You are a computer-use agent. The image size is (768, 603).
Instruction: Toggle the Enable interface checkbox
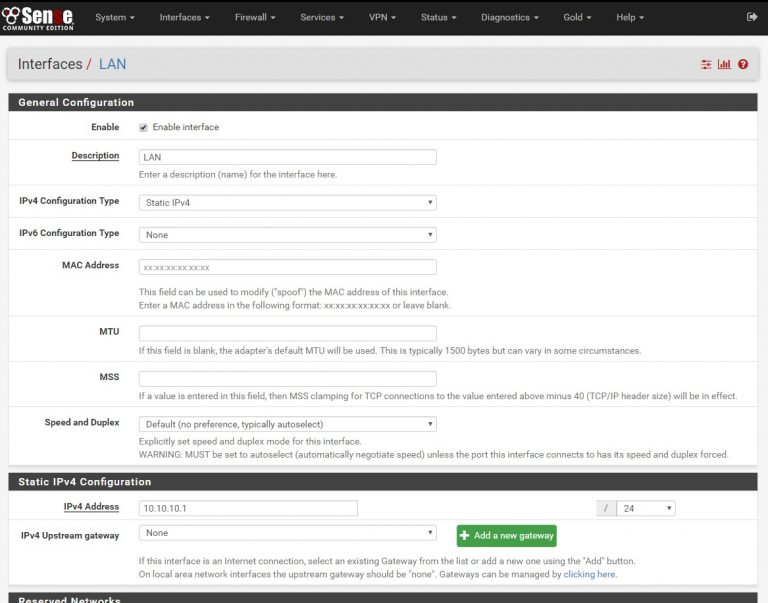pos(143,128)
